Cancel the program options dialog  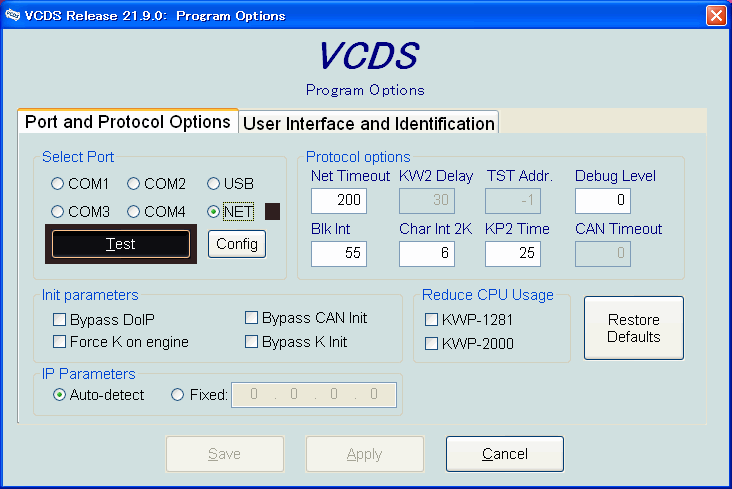click(x=505, y=454)
